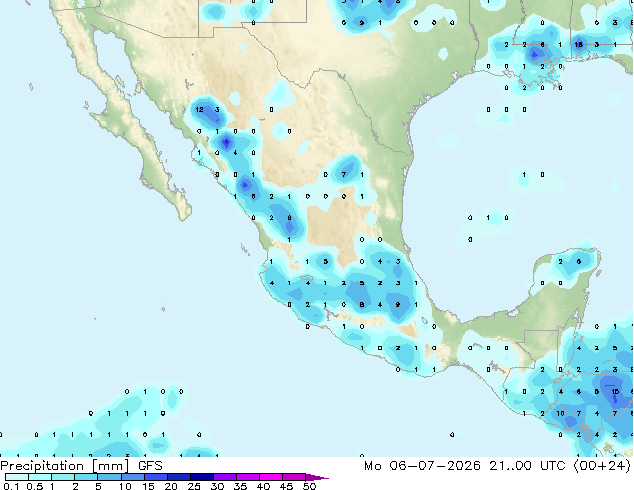Image resolution: width=634 pixels, height=490 pixels.
Task: Click the 20–25 mm legend color swatch
Action: (x=178, y=477)
